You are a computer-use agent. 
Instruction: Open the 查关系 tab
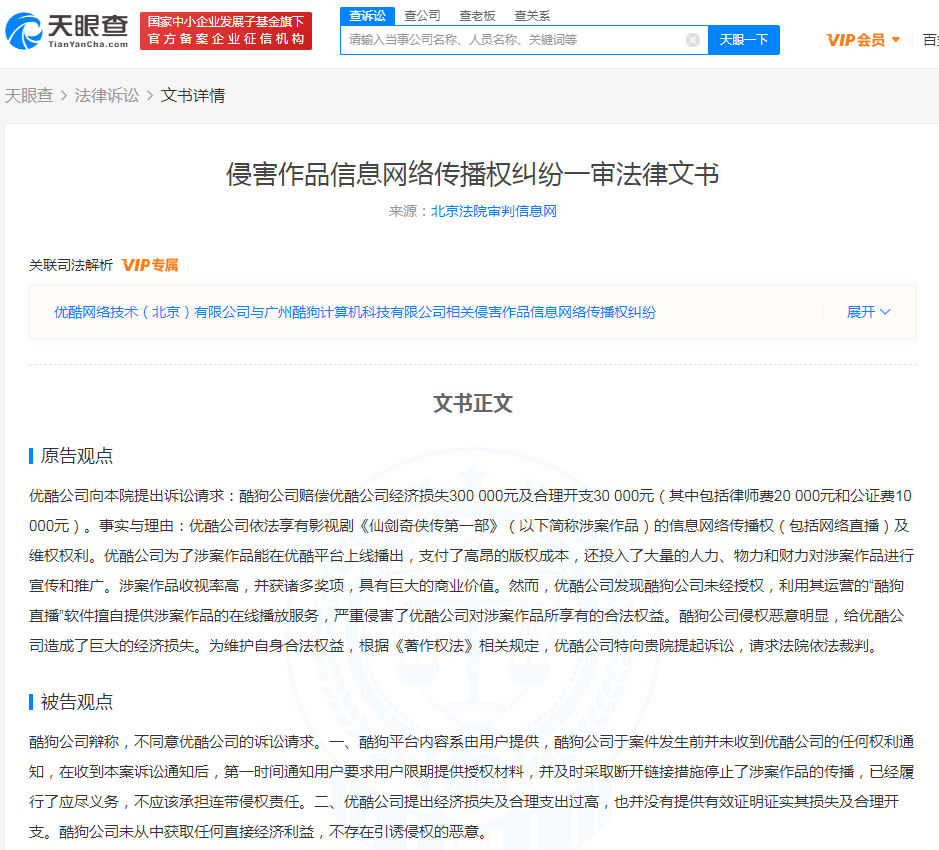[532, 16]
